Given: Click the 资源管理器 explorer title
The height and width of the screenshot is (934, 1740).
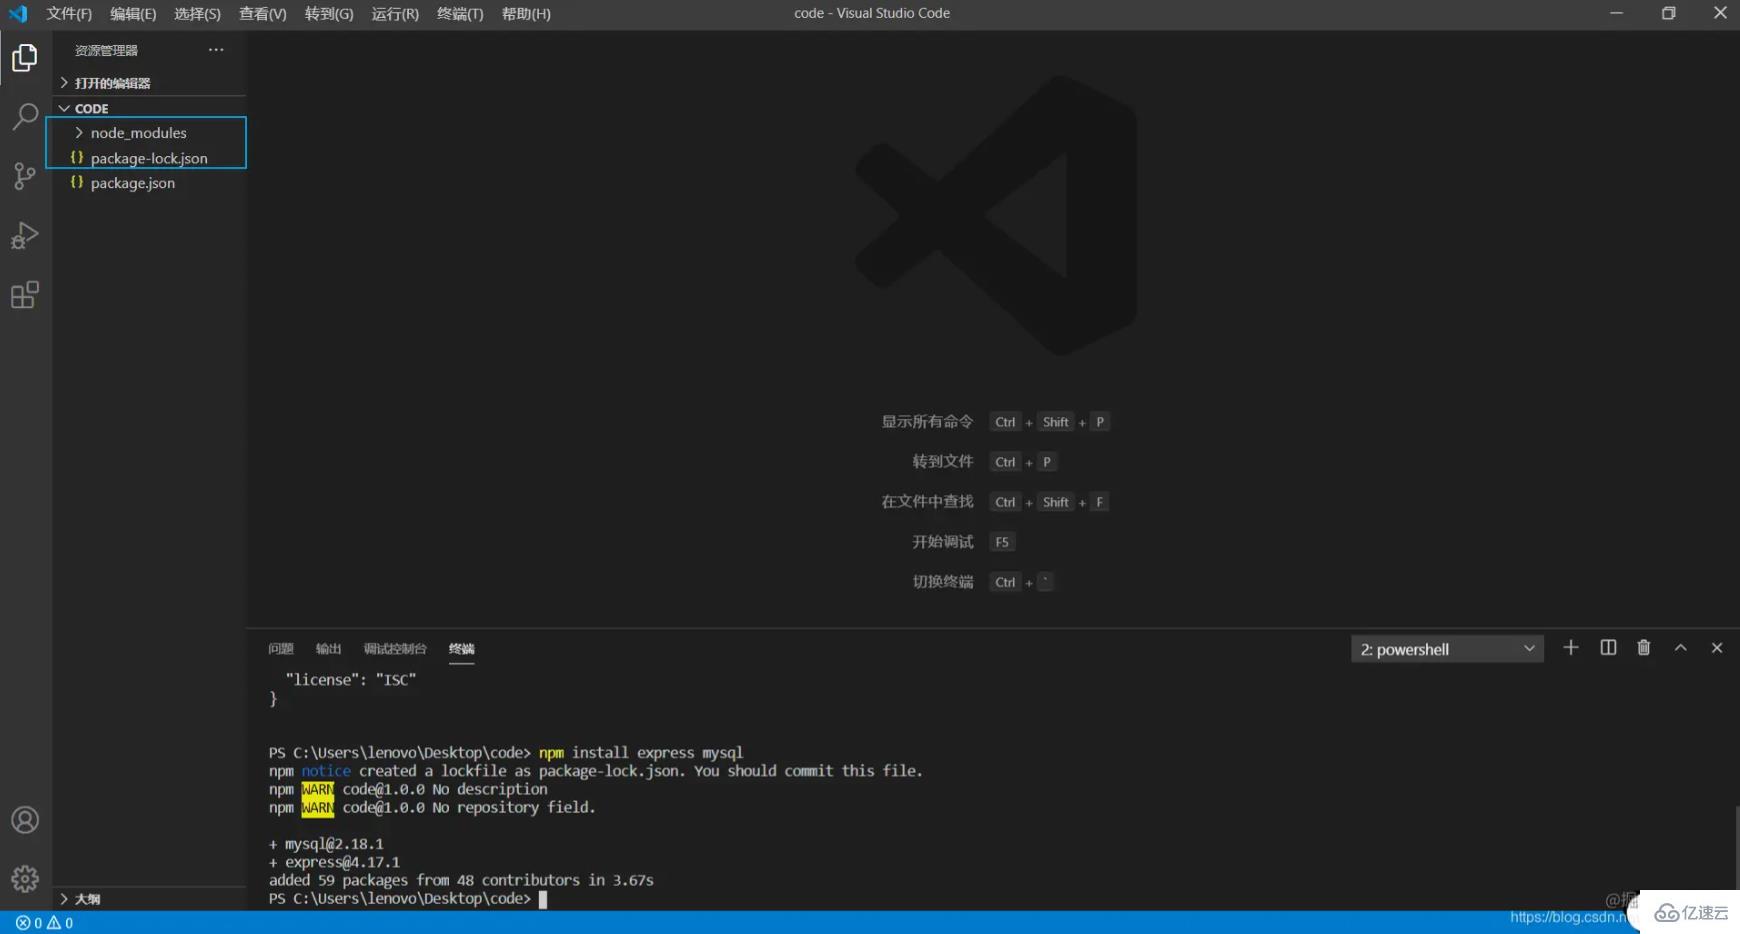Looking at the screenshot, I should (x=106, y=50).
